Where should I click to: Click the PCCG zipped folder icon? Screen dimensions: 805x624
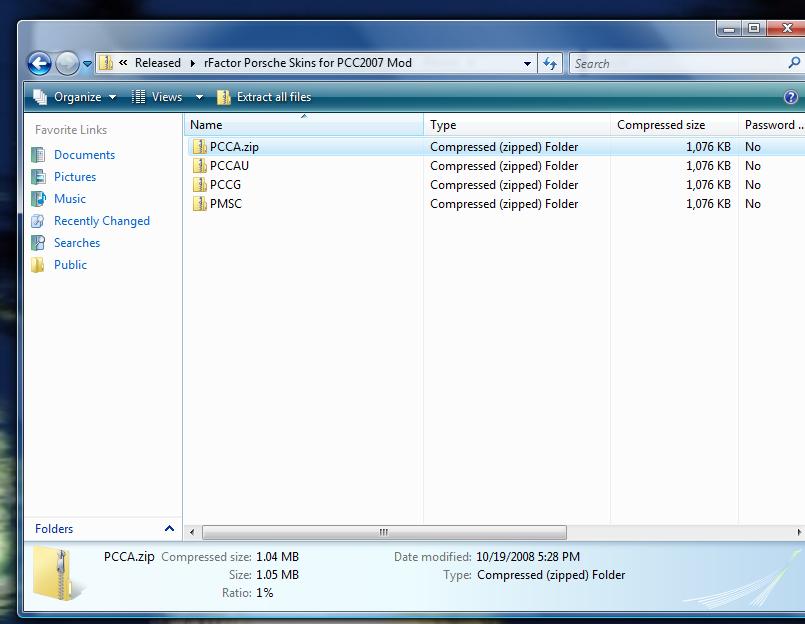coord(199,185)
